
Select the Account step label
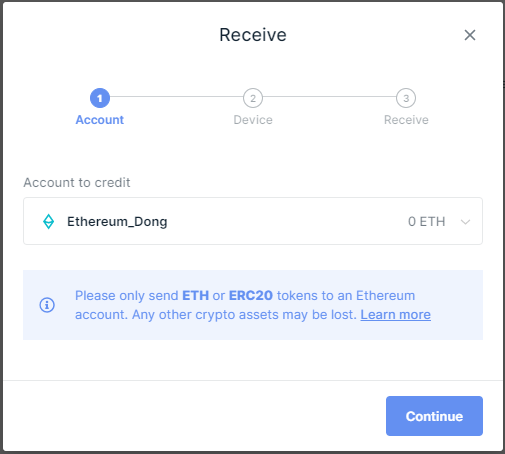pos(100,120)
